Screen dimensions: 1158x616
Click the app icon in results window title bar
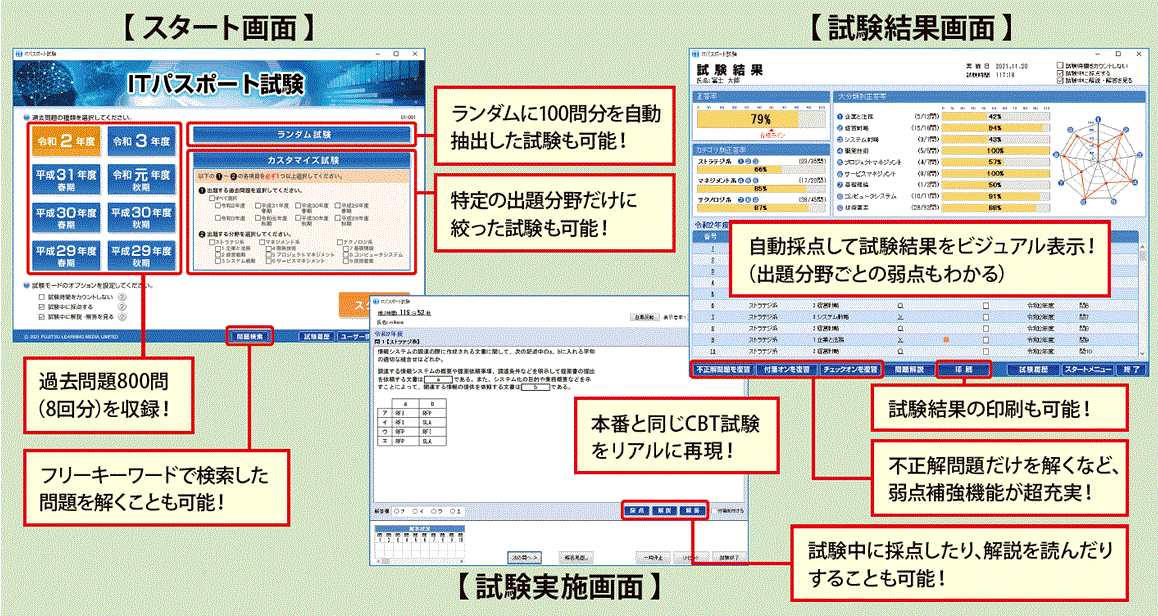pyautogui.click(x=696, y=54)
